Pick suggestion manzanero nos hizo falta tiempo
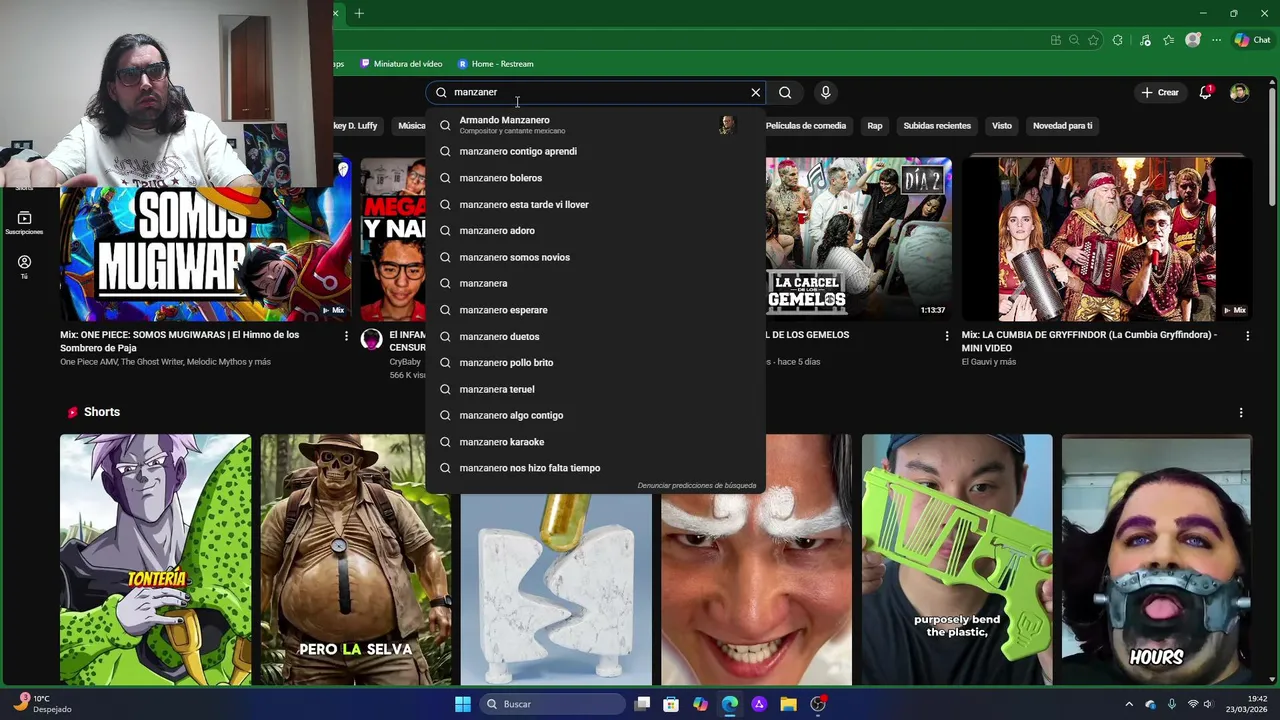Screen dimensions: 1280x720 tap(596, 468)
